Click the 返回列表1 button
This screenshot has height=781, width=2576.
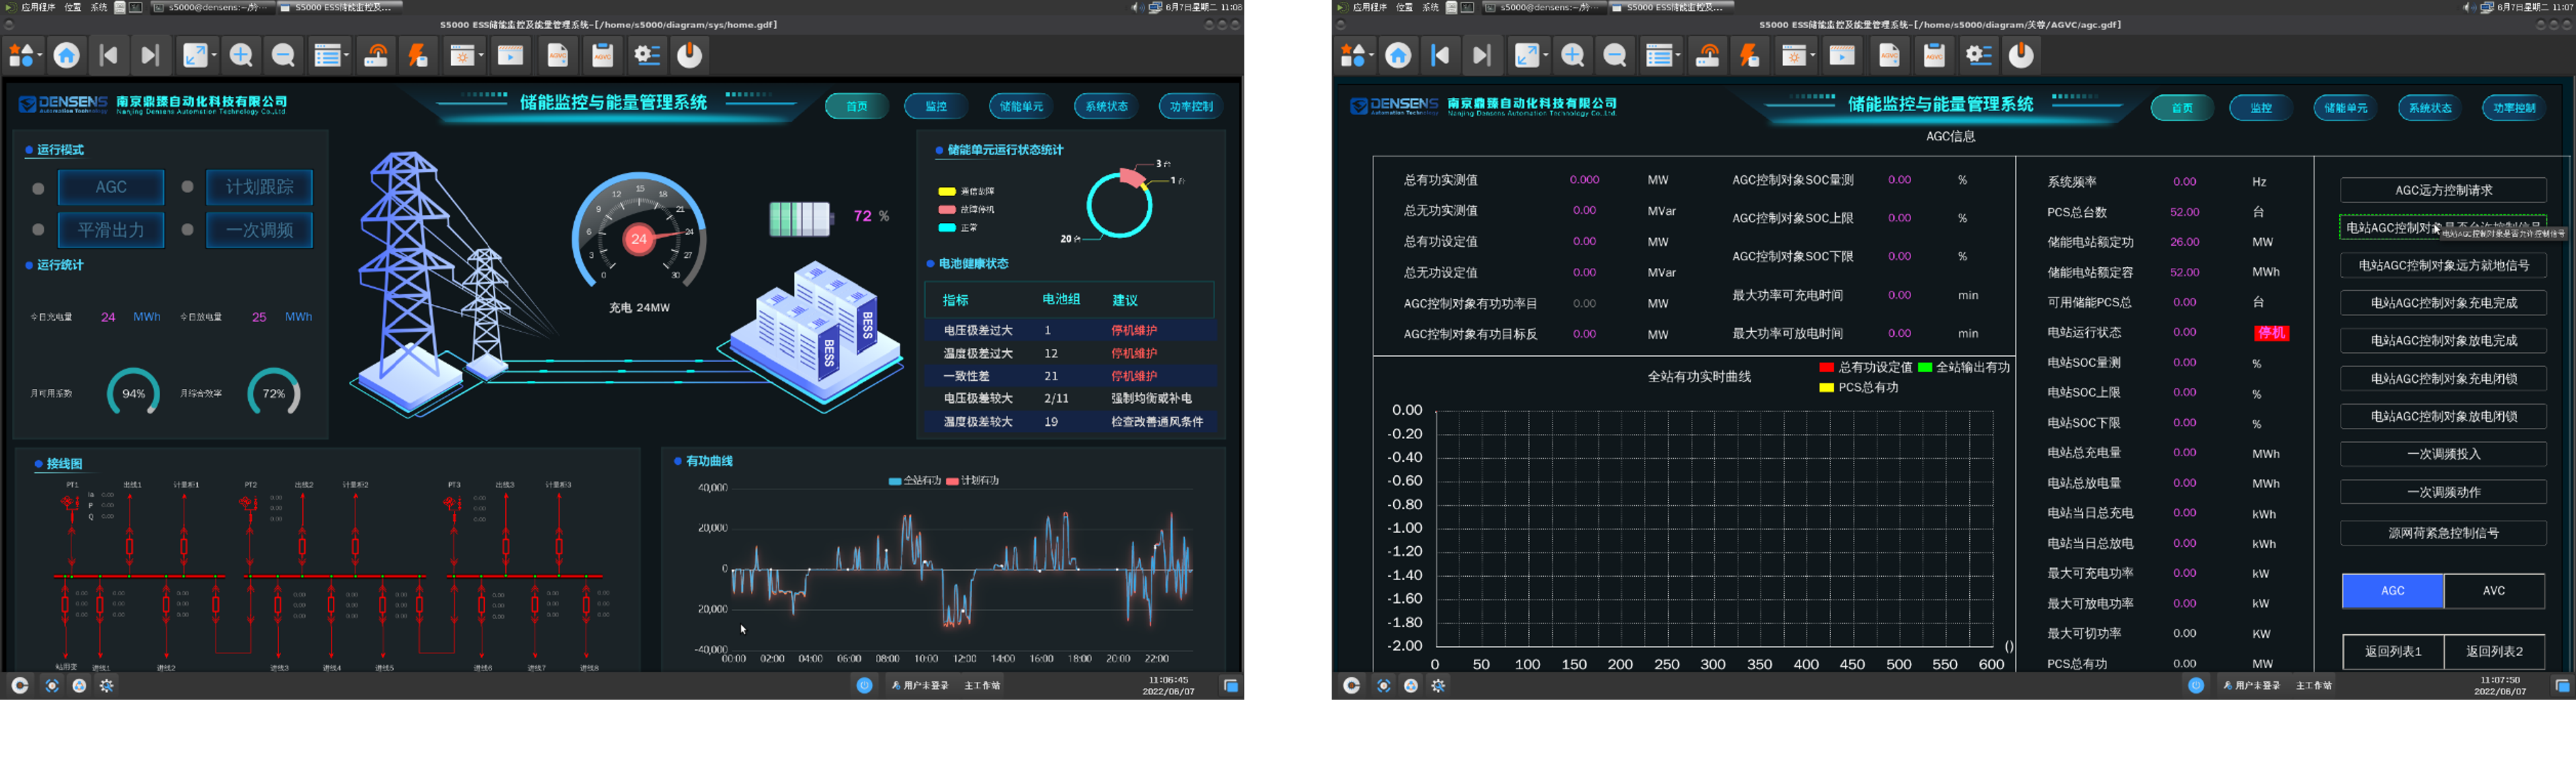[x=2393, y=652]
